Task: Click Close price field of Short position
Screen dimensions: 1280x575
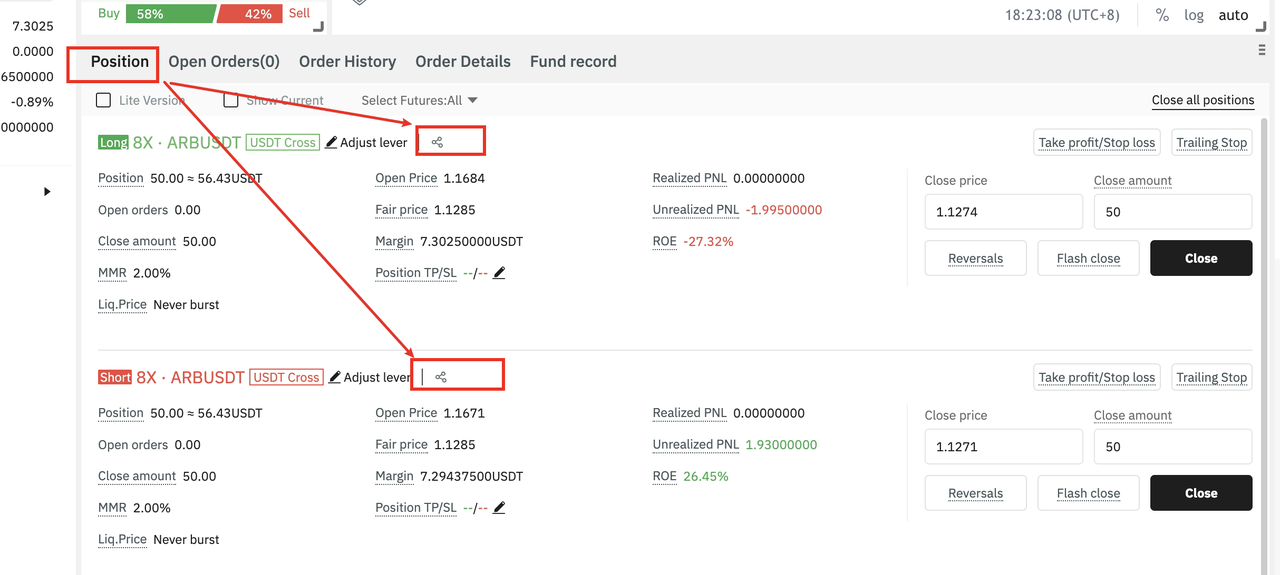Action: click(x=1003, y=447)
